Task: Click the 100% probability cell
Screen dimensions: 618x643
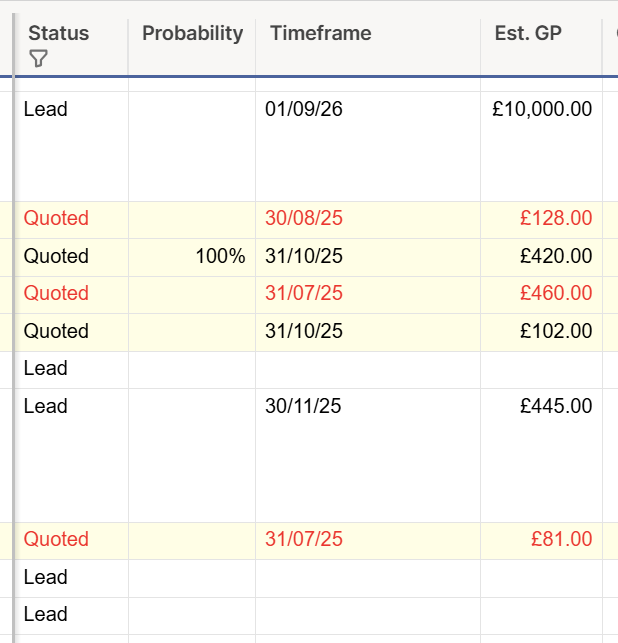Action: point(192,258)
